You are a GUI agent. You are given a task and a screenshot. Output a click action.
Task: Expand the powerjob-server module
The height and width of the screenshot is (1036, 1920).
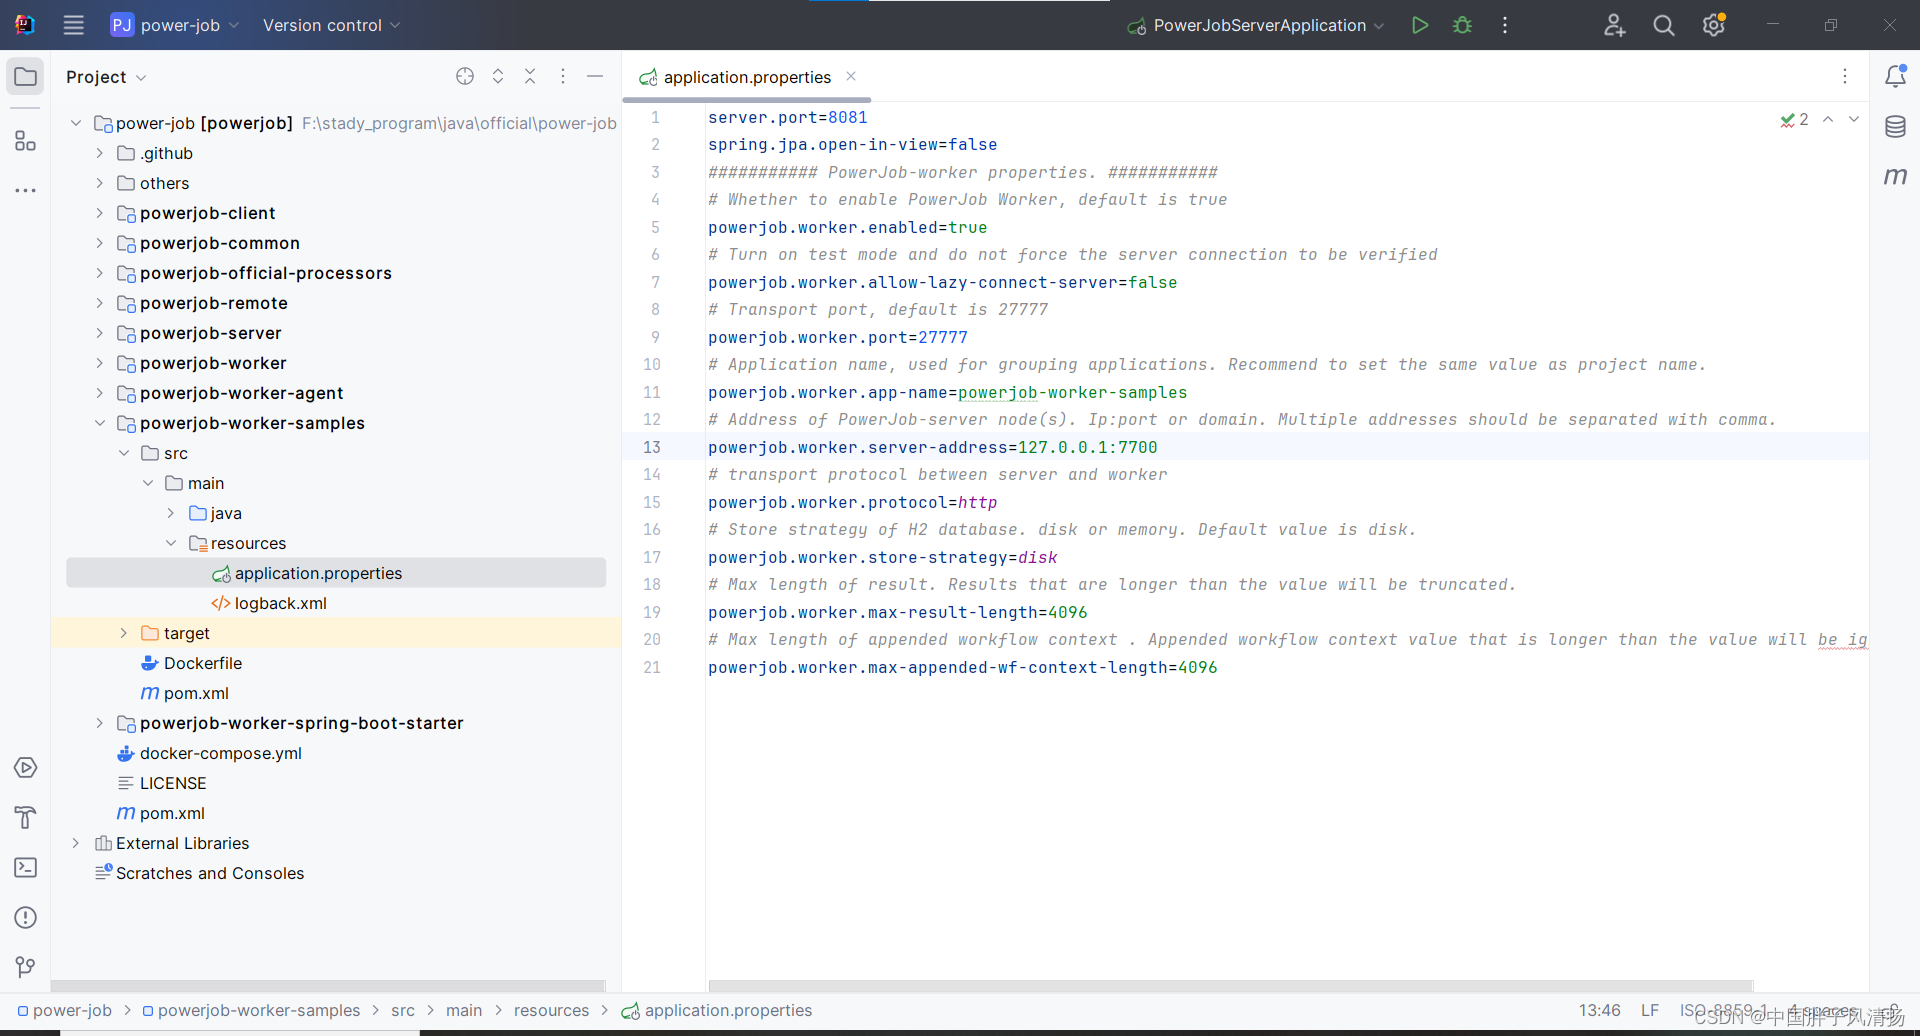(100, 333)
